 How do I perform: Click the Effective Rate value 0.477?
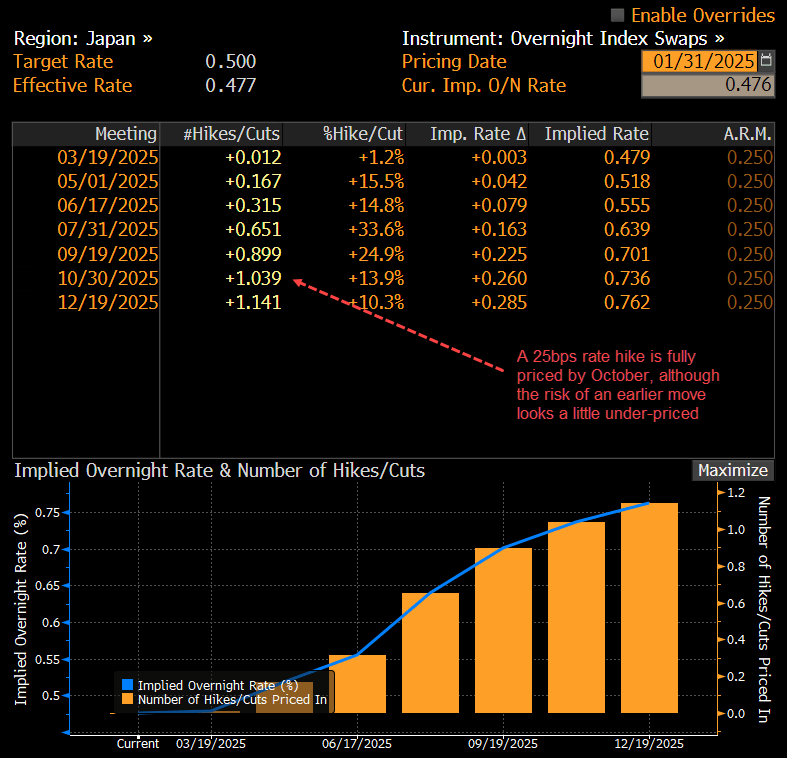[x=231, y=85]
